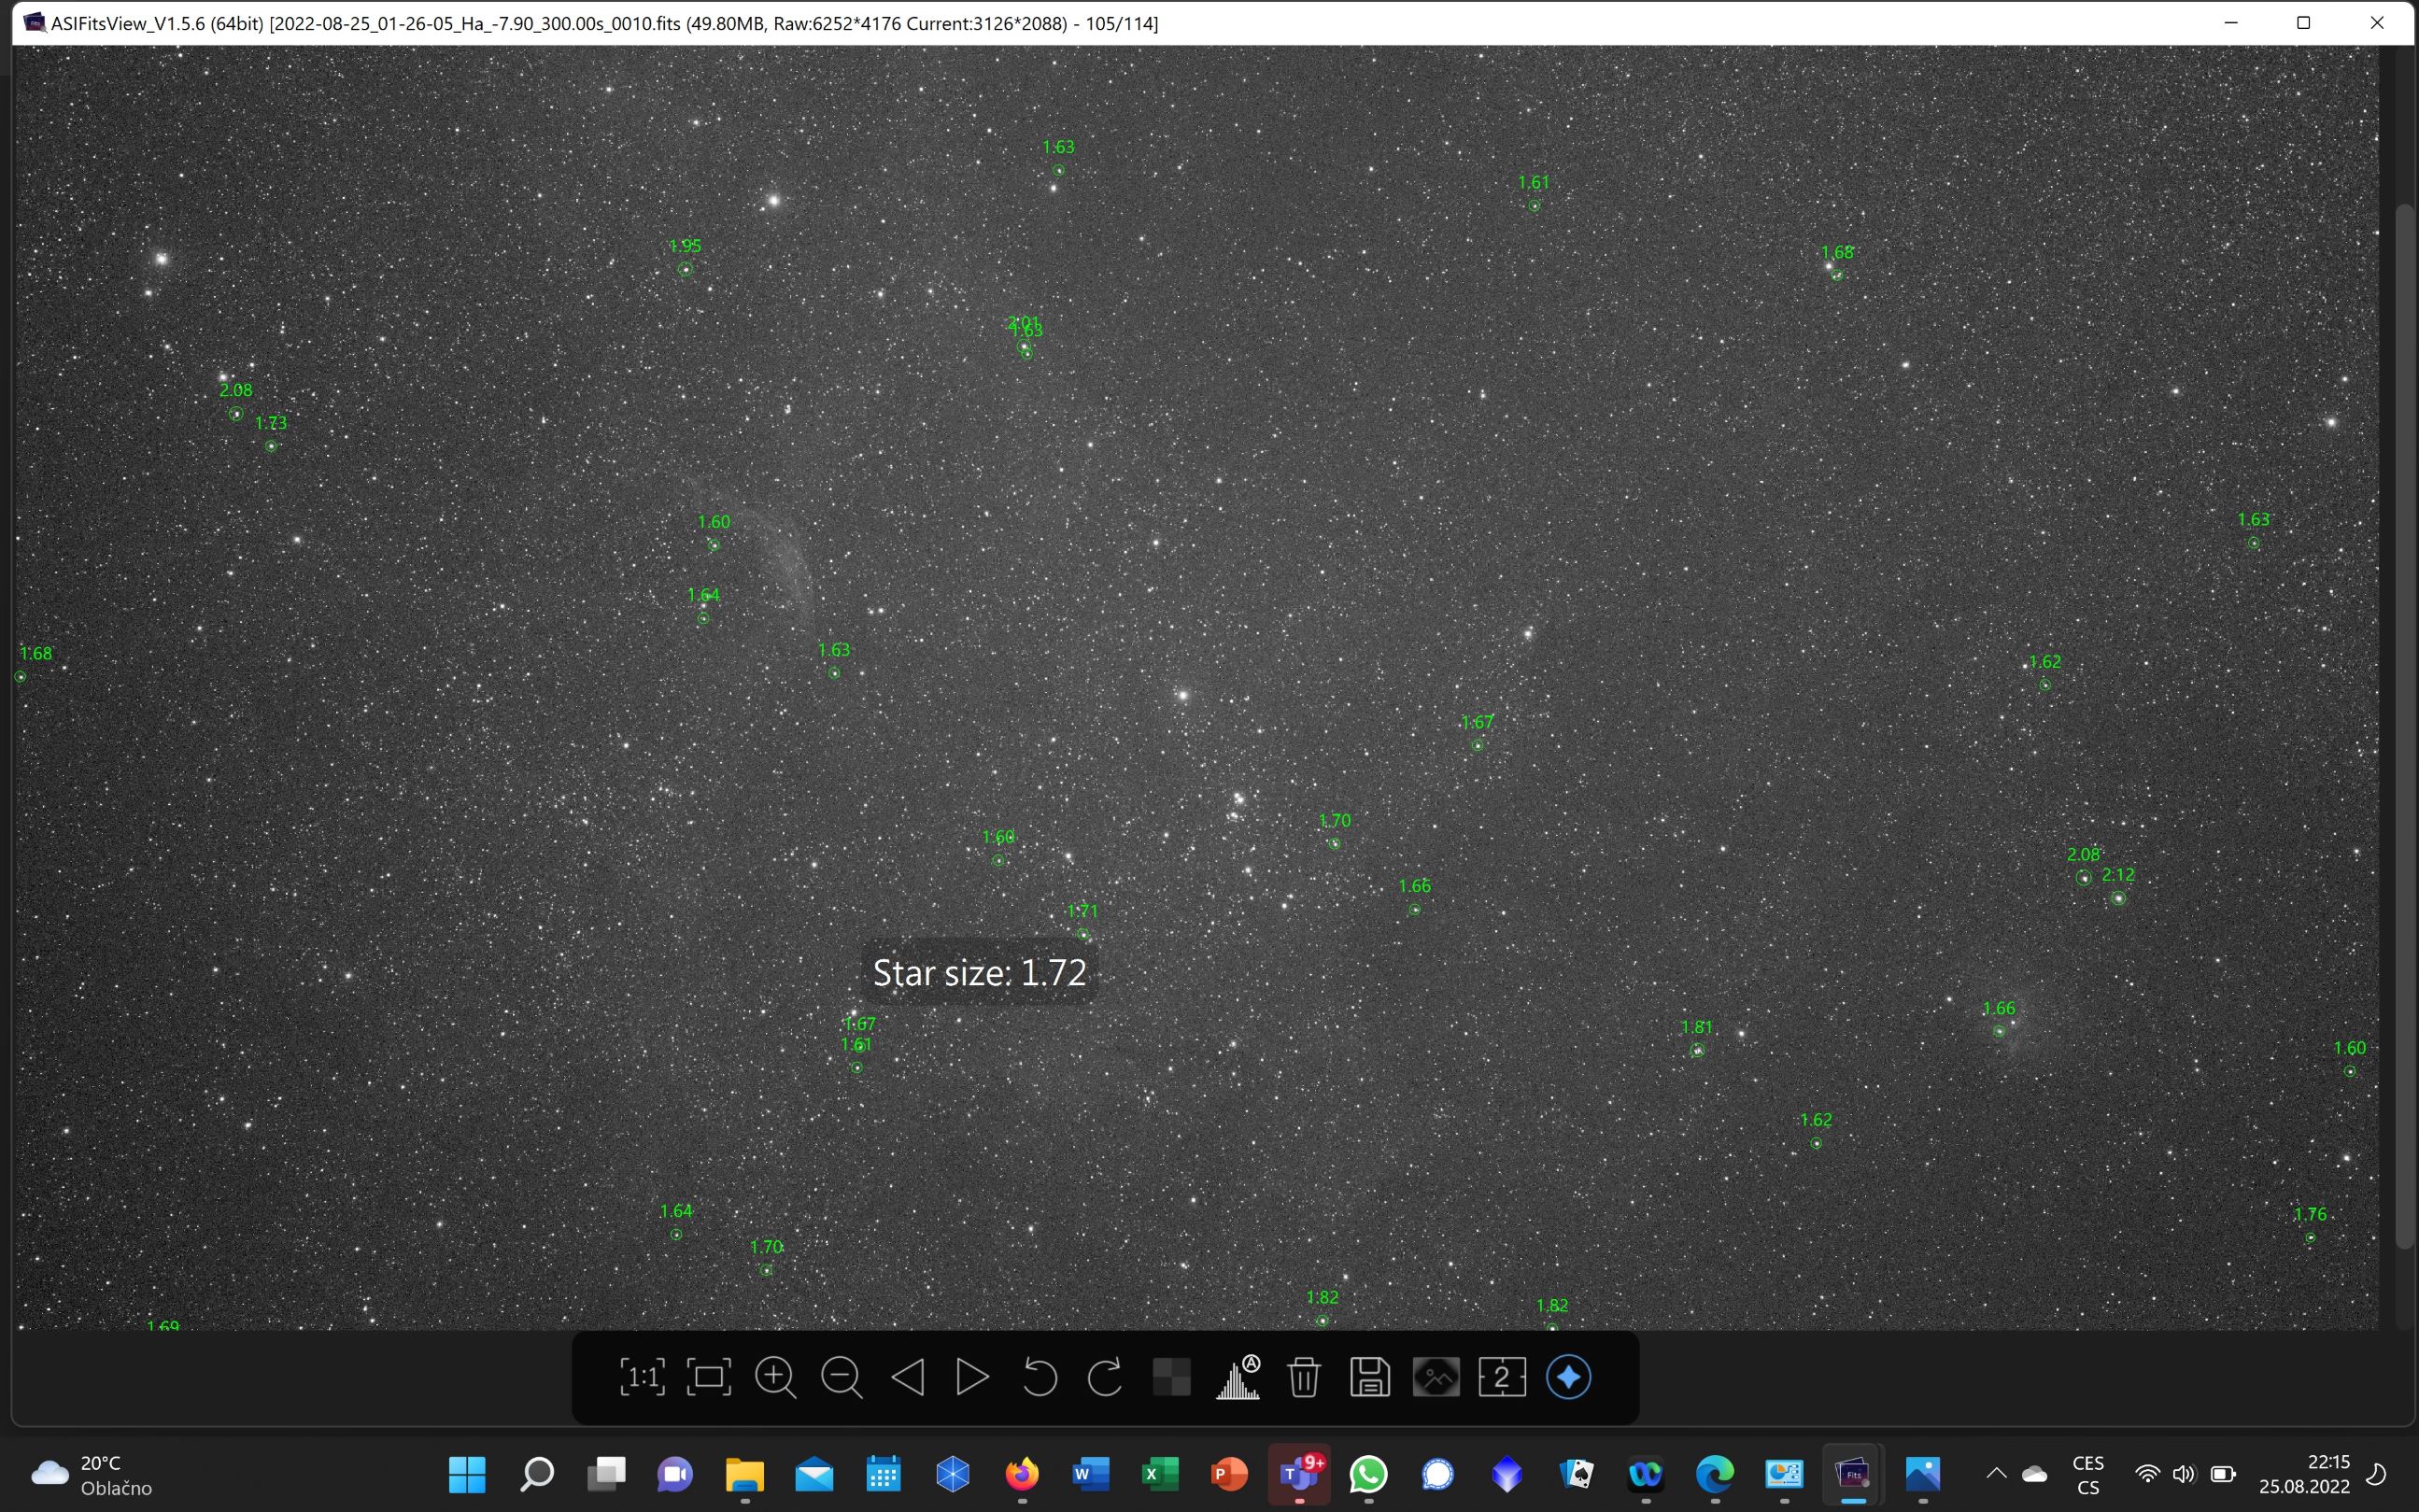
Task: Open the dual frame compare mode
Action: click(x=1501, y=1377)
